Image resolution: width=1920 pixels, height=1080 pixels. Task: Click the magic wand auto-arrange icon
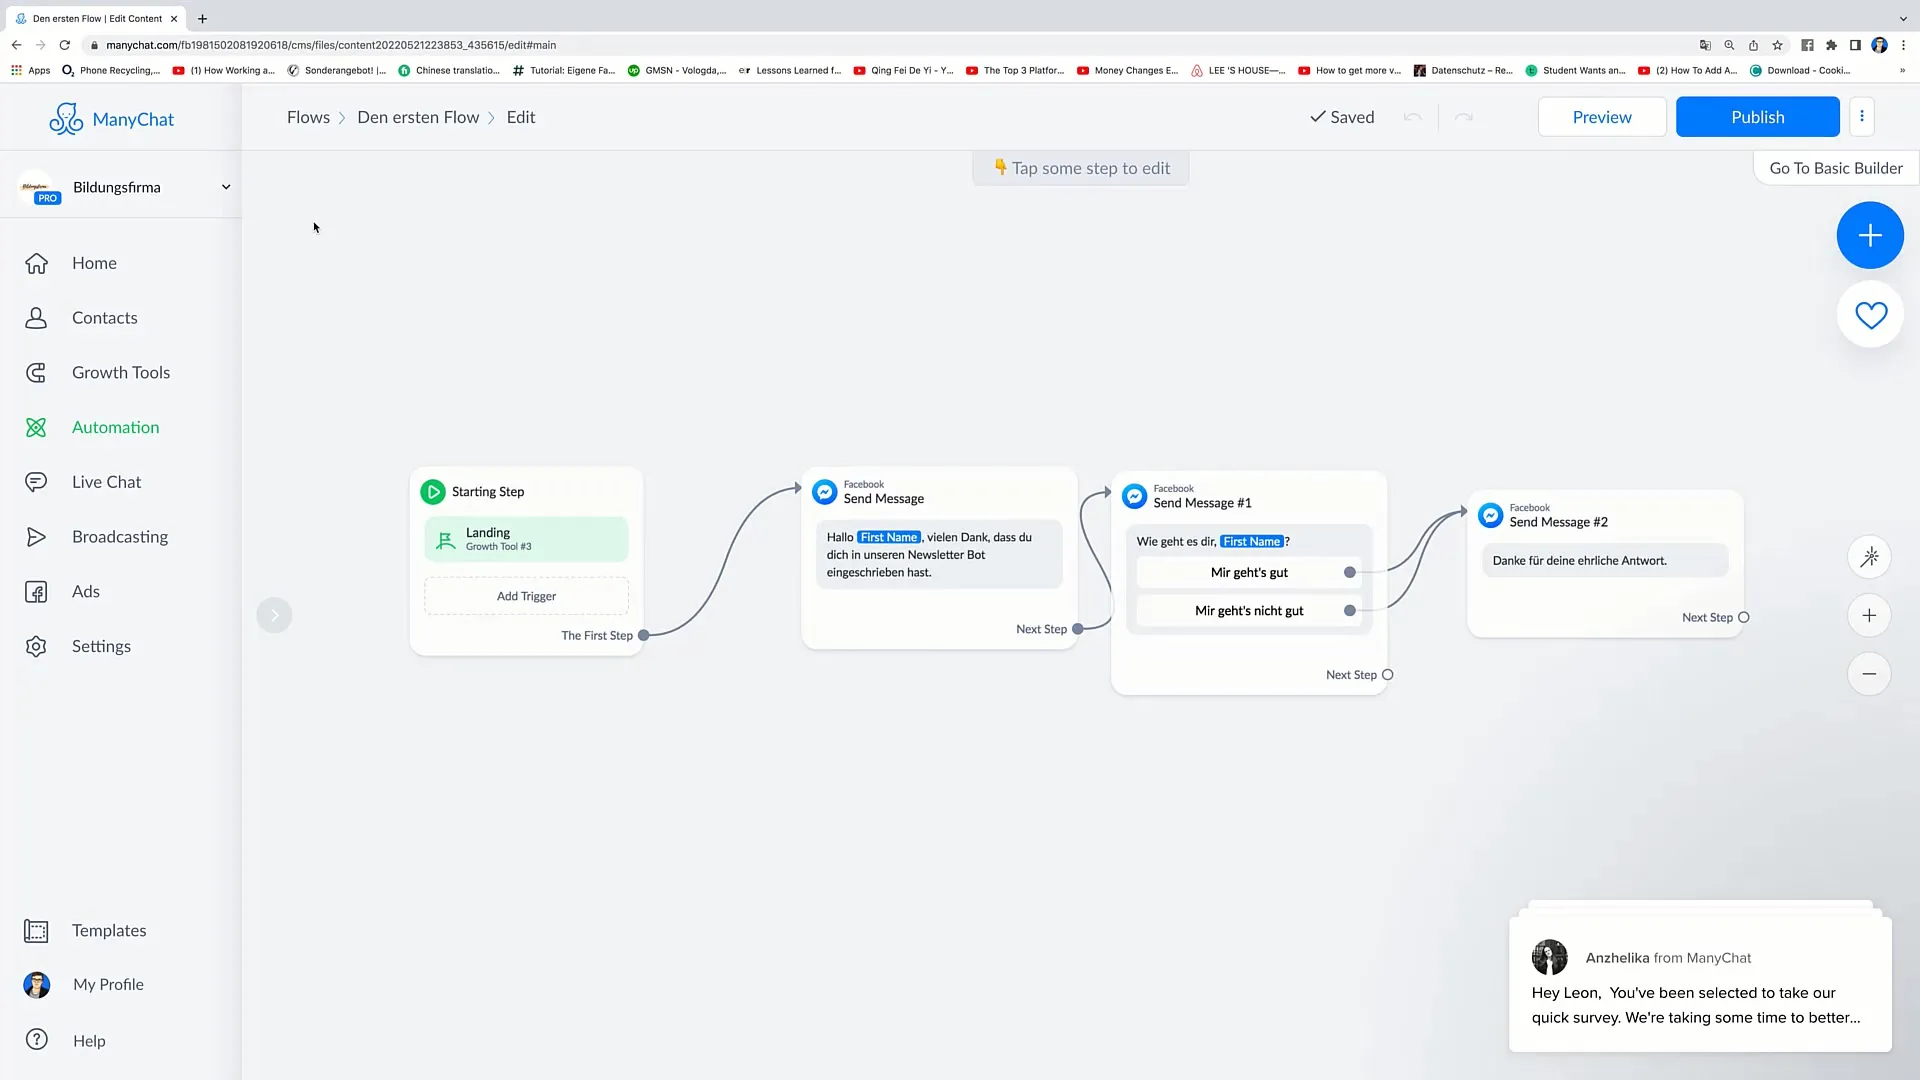[1869, 557]
